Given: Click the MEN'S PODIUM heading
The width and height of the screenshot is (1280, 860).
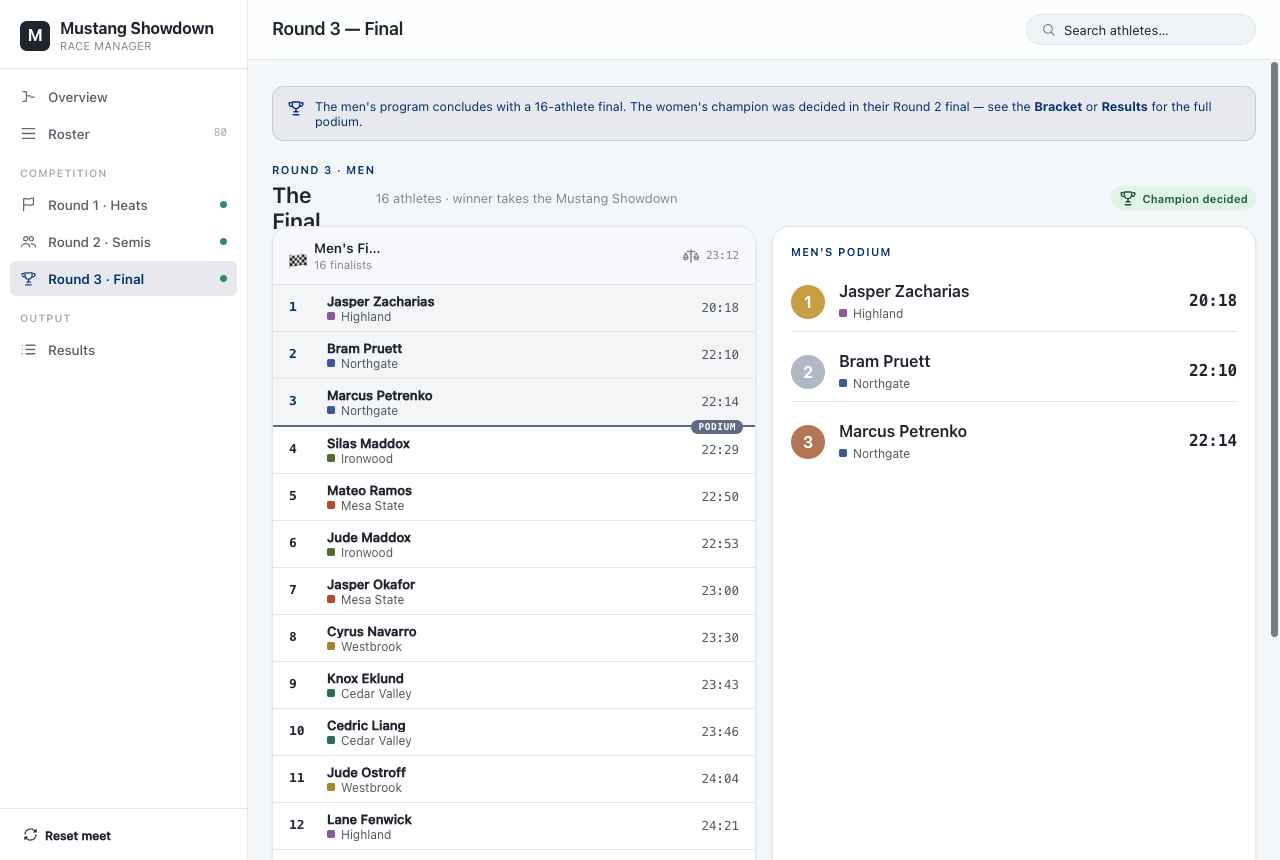Looking at the screenshot, I should [841, 252].
